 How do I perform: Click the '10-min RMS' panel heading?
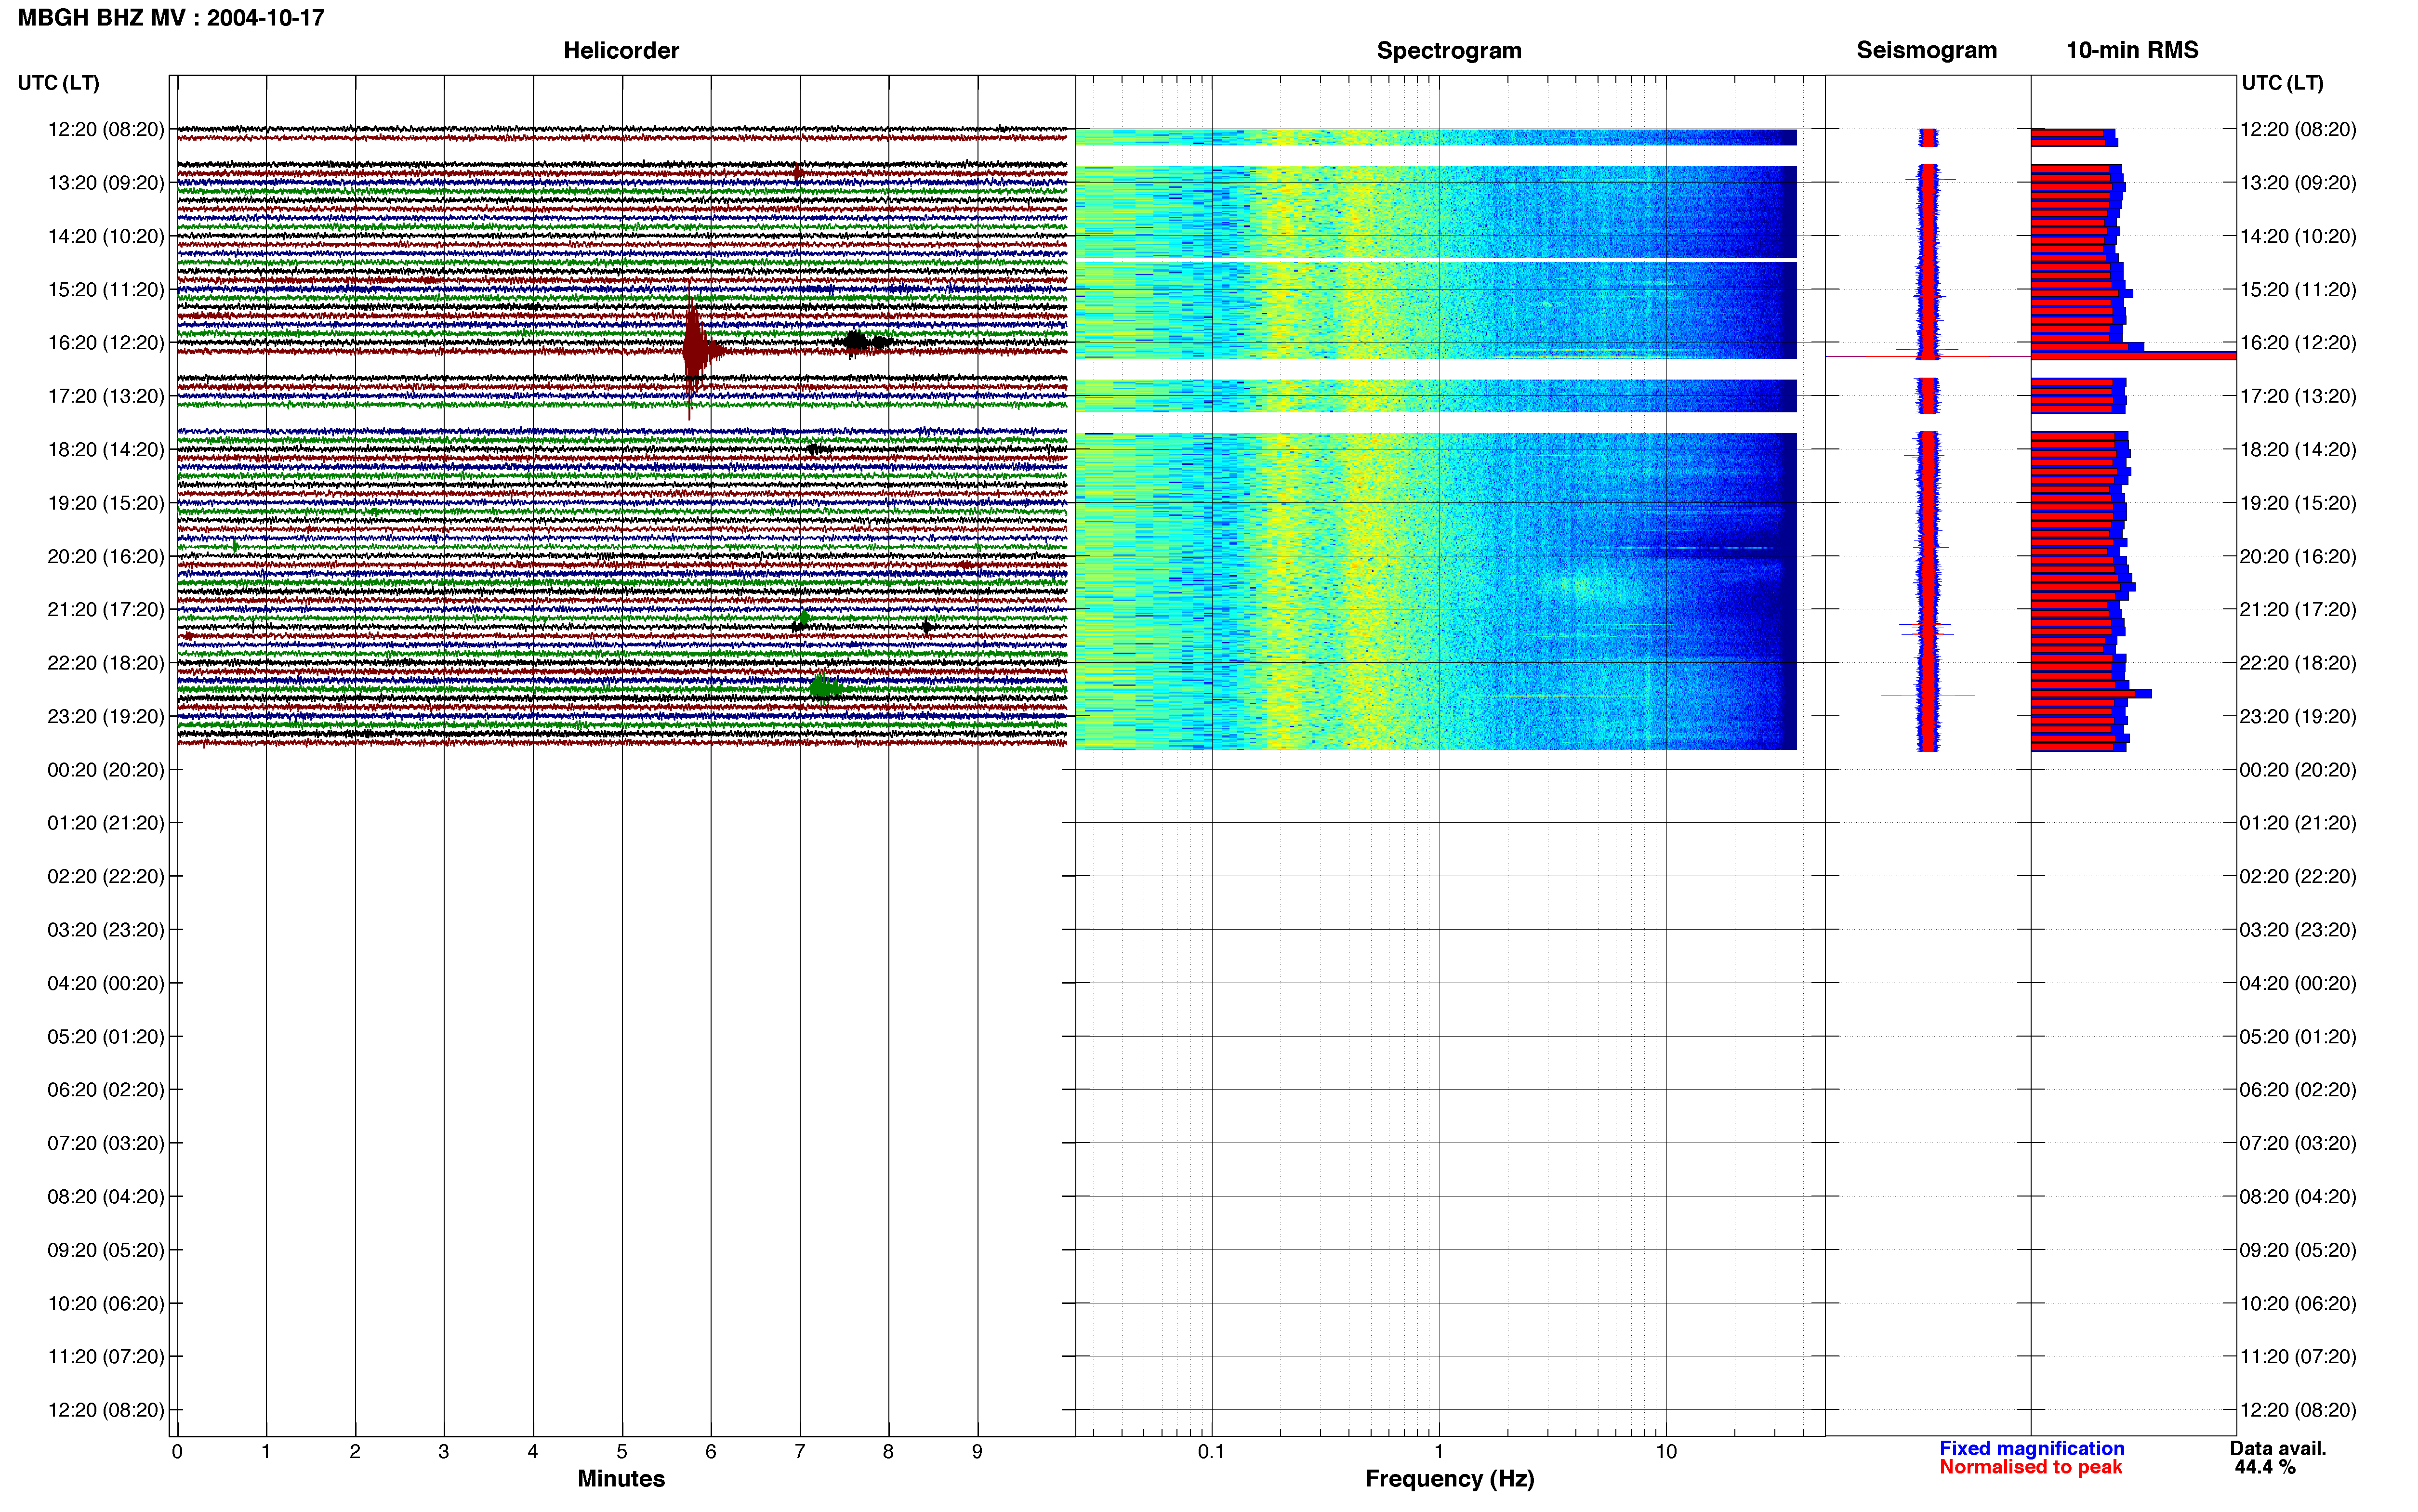click(x=2132, y=51)
